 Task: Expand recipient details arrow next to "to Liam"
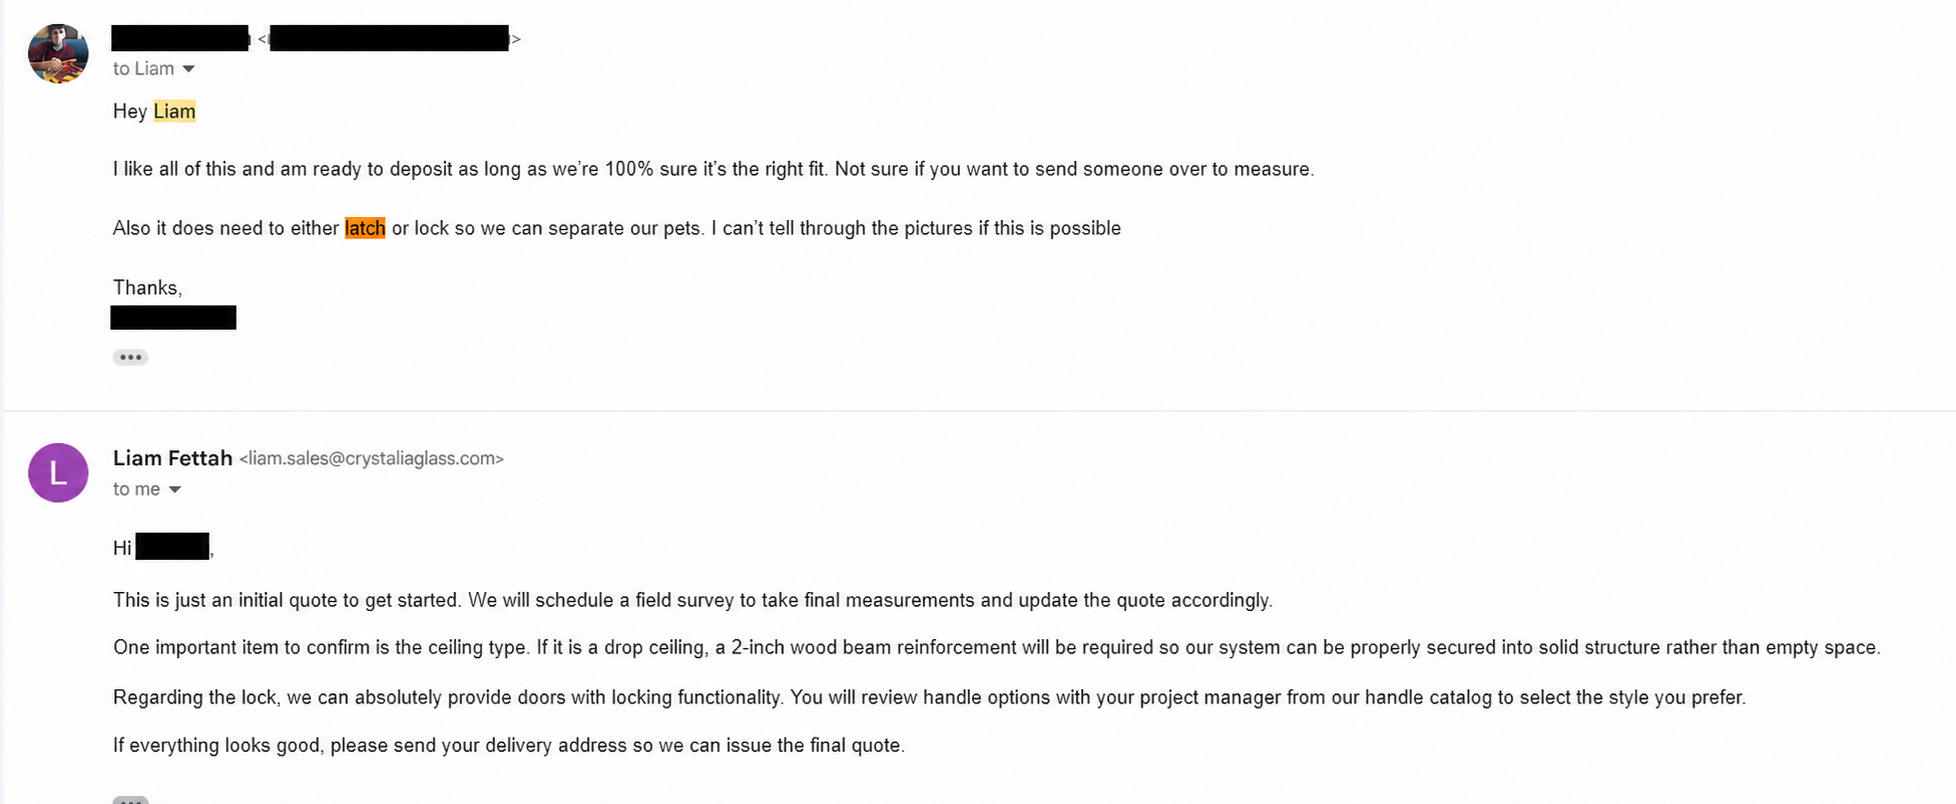[189, 69]
